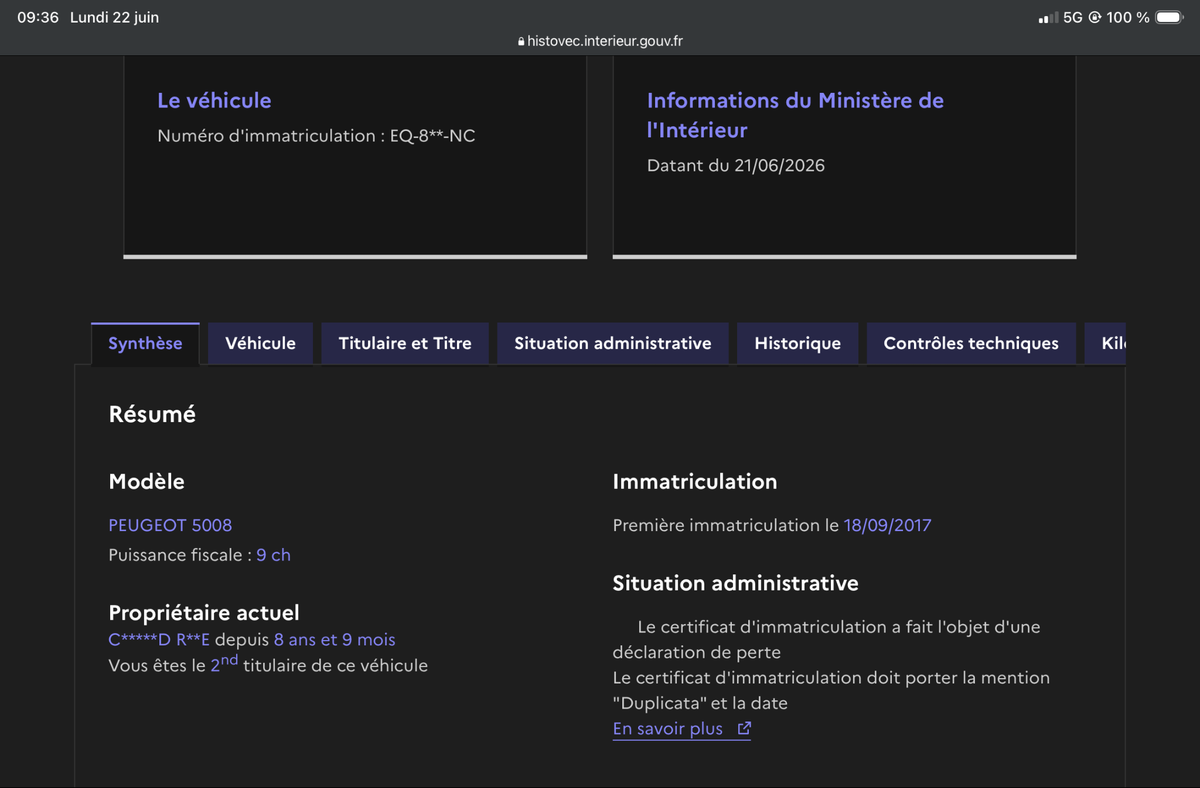Click the 18/09/2017 first registration date
Screen dimensions: 1200x788
click(887, 525)
